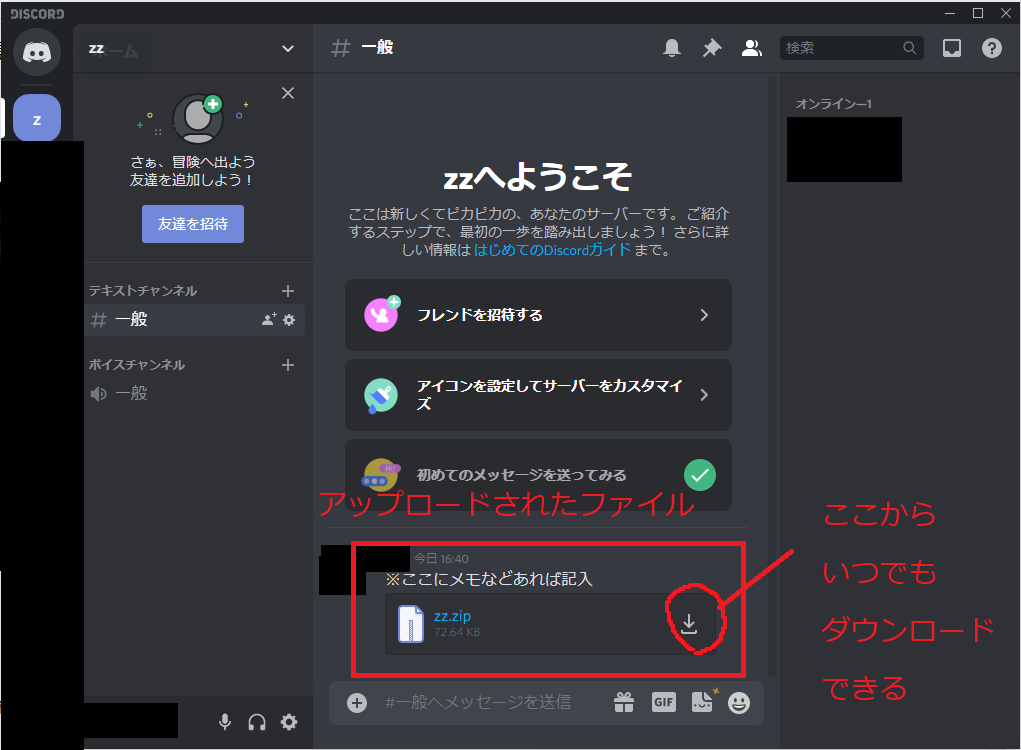
Task: Edit 一般 text channel settings gear
Action: [289, 320]
